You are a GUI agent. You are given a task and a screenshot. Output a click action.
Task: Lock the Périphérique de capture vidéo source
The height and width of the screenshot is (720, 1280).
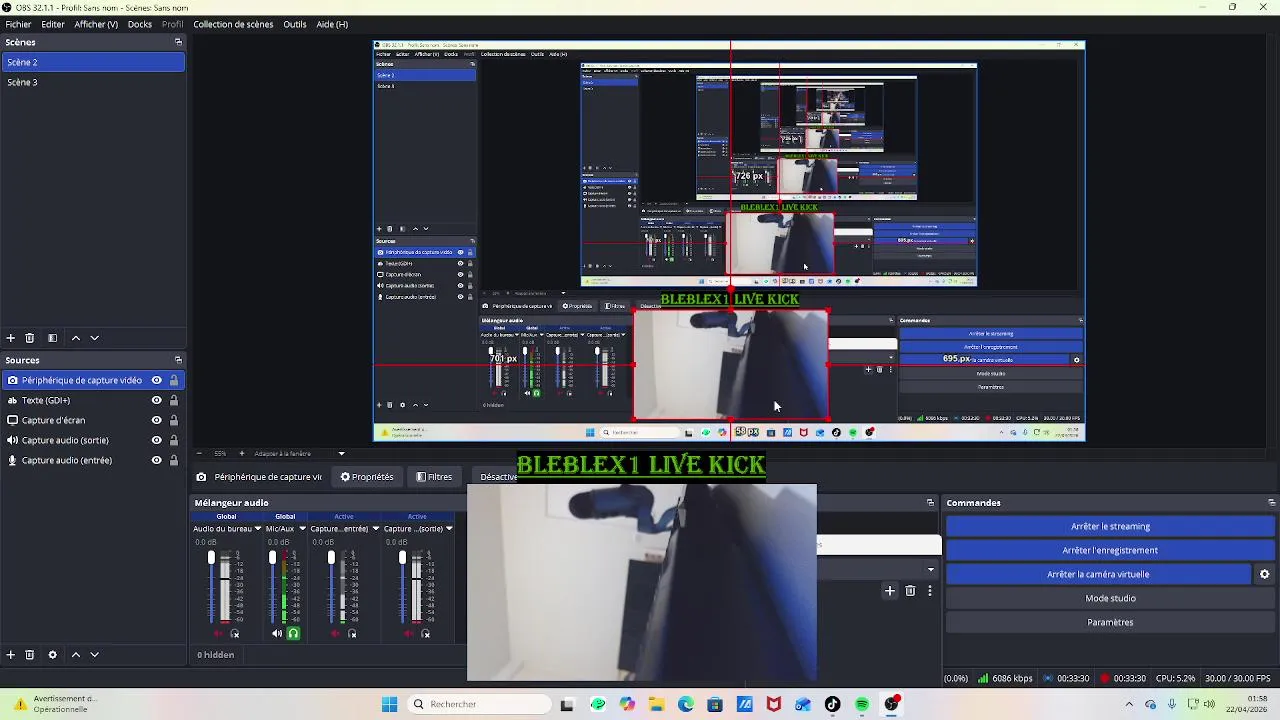point(173,380)
